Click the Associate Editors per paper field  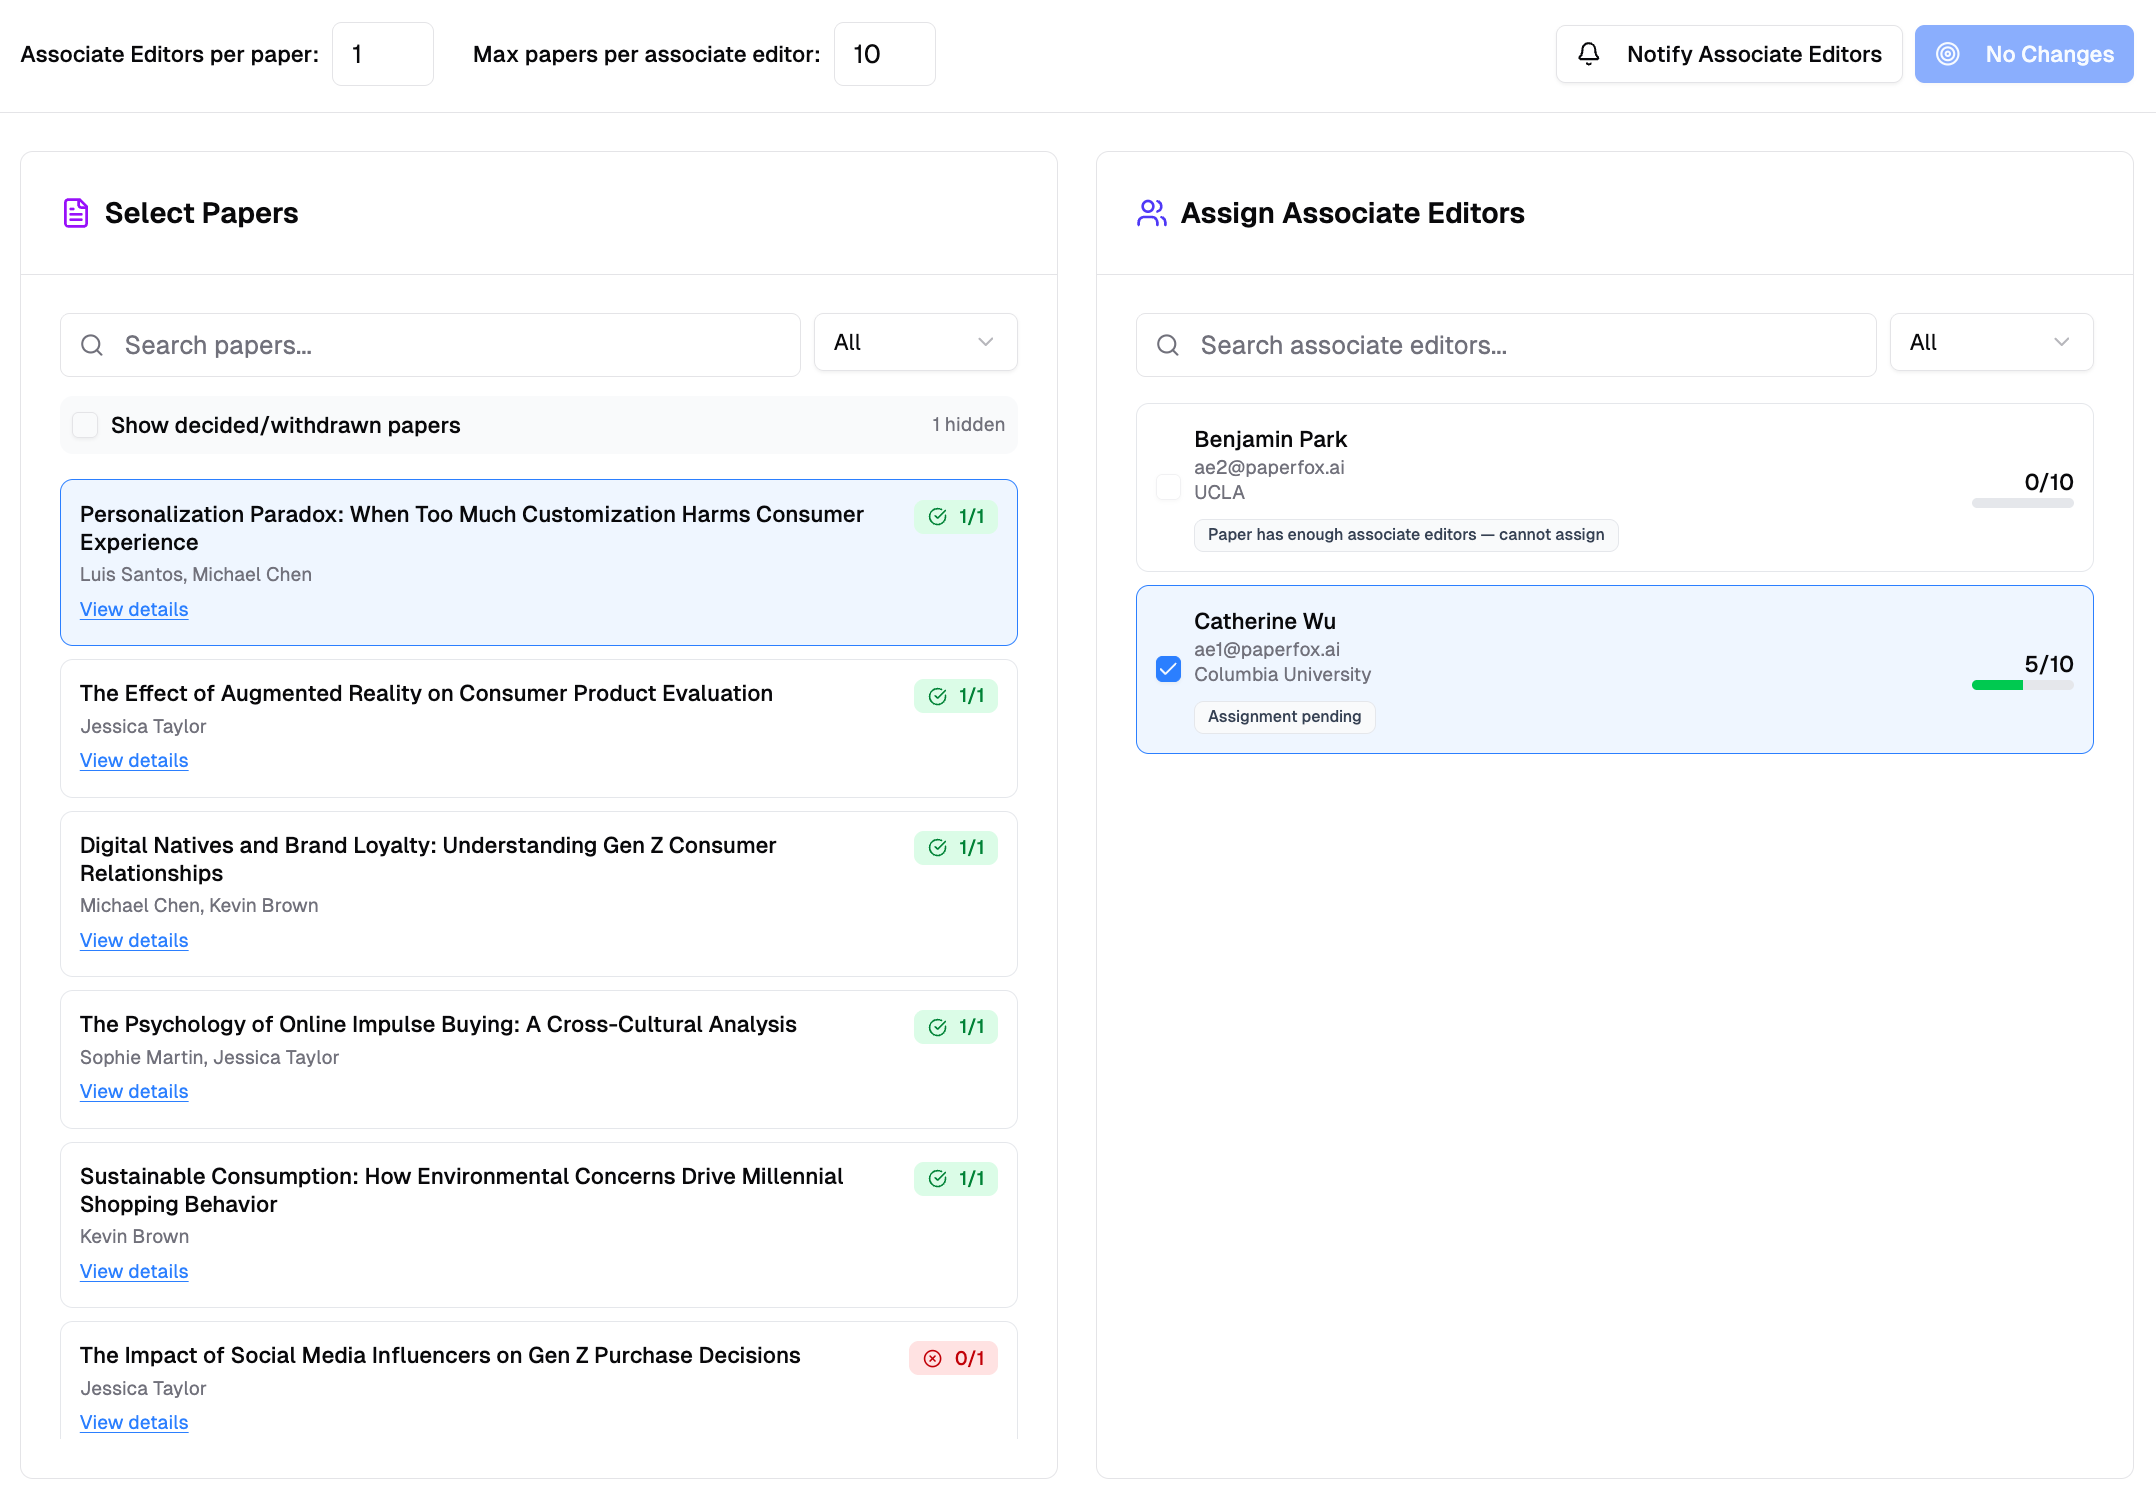[x=382, y=54]
